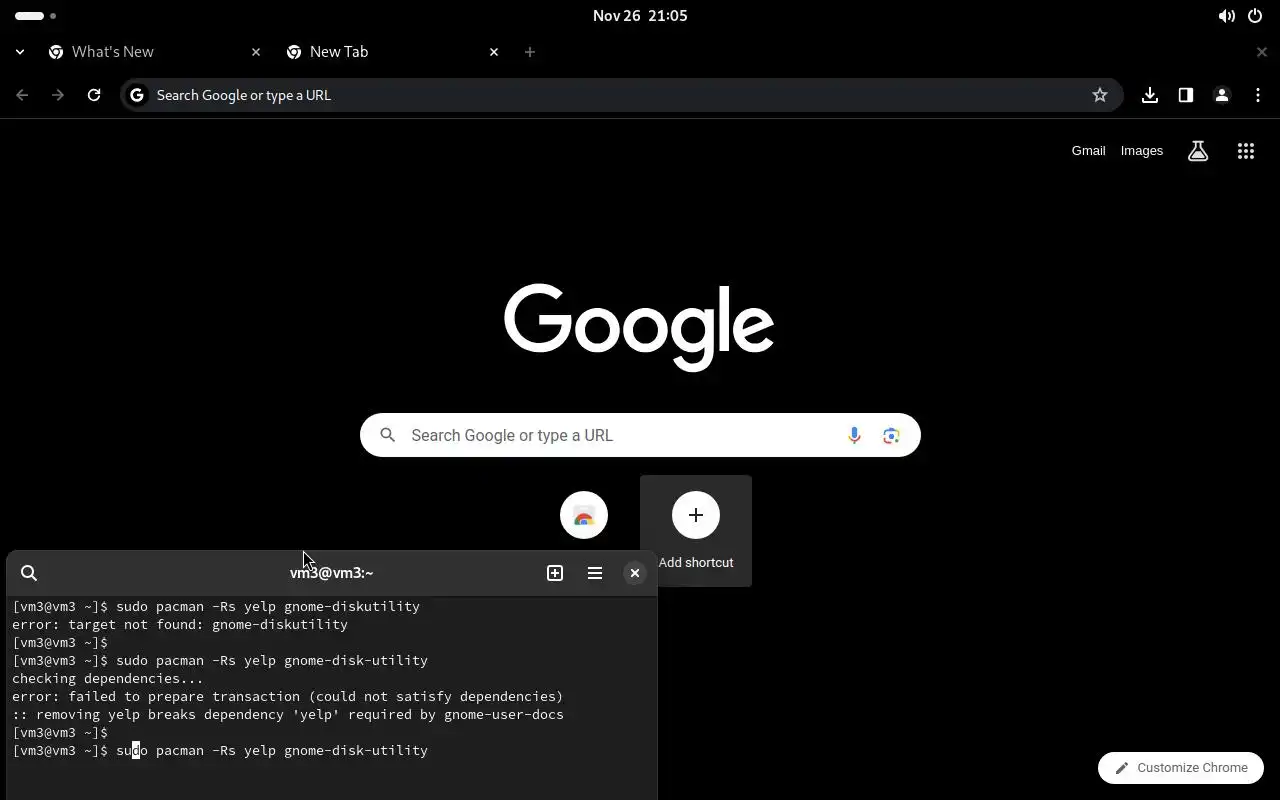Open the Chrome profile avatar icon

[1222, 95]
